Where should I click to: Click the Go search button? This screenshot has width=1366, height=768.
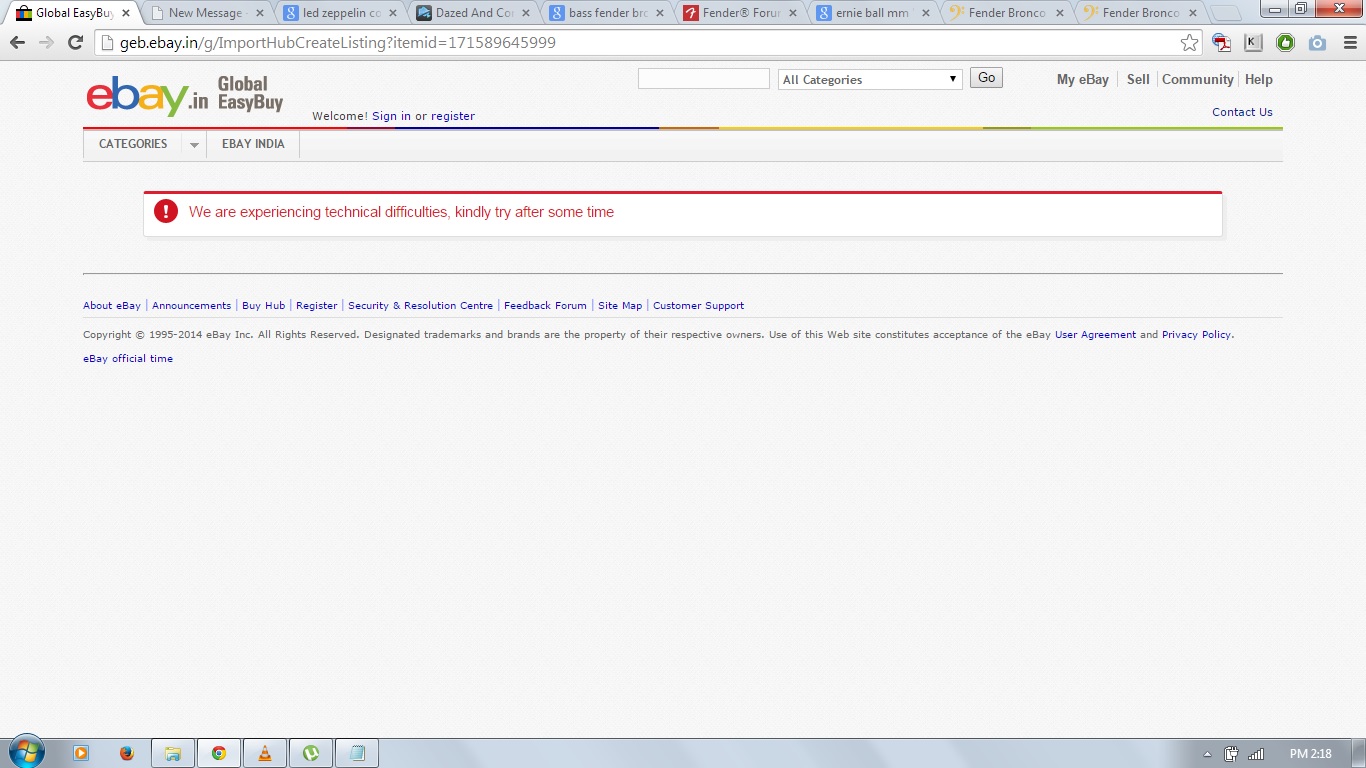[x=986, y=78]
